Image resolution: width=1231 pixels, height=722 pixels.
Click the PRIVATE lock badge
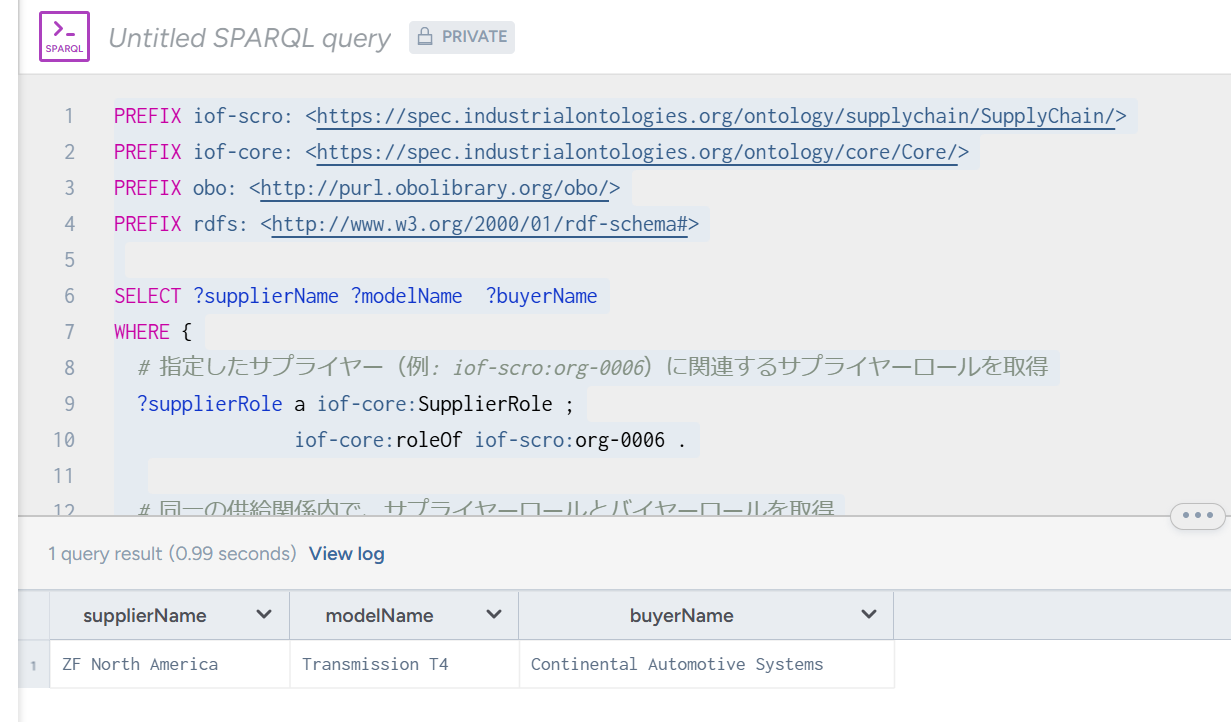coord(462,37)
